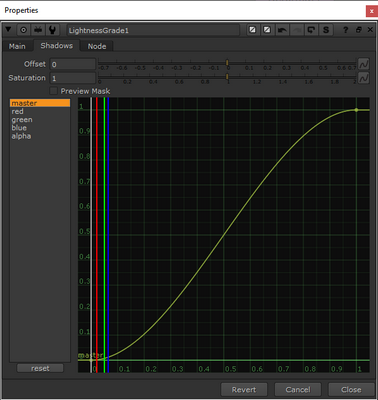Click the wrench settings icon
This screenshot has height=400, width=378.
pyautogui.click(x=52, y=30)
